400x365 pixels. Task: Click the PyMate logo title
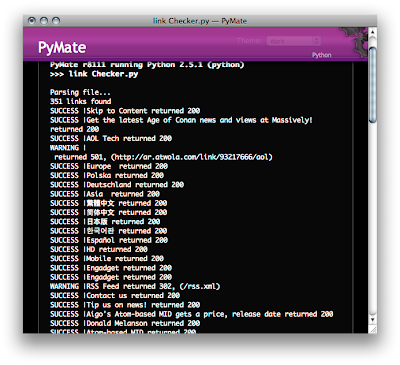coord(62,47)
